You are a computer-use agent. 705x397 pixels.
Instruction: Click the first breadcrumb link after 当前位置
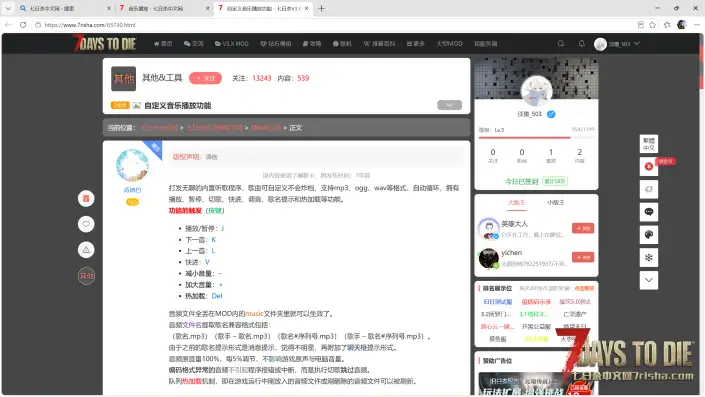[x=160, y=128]
